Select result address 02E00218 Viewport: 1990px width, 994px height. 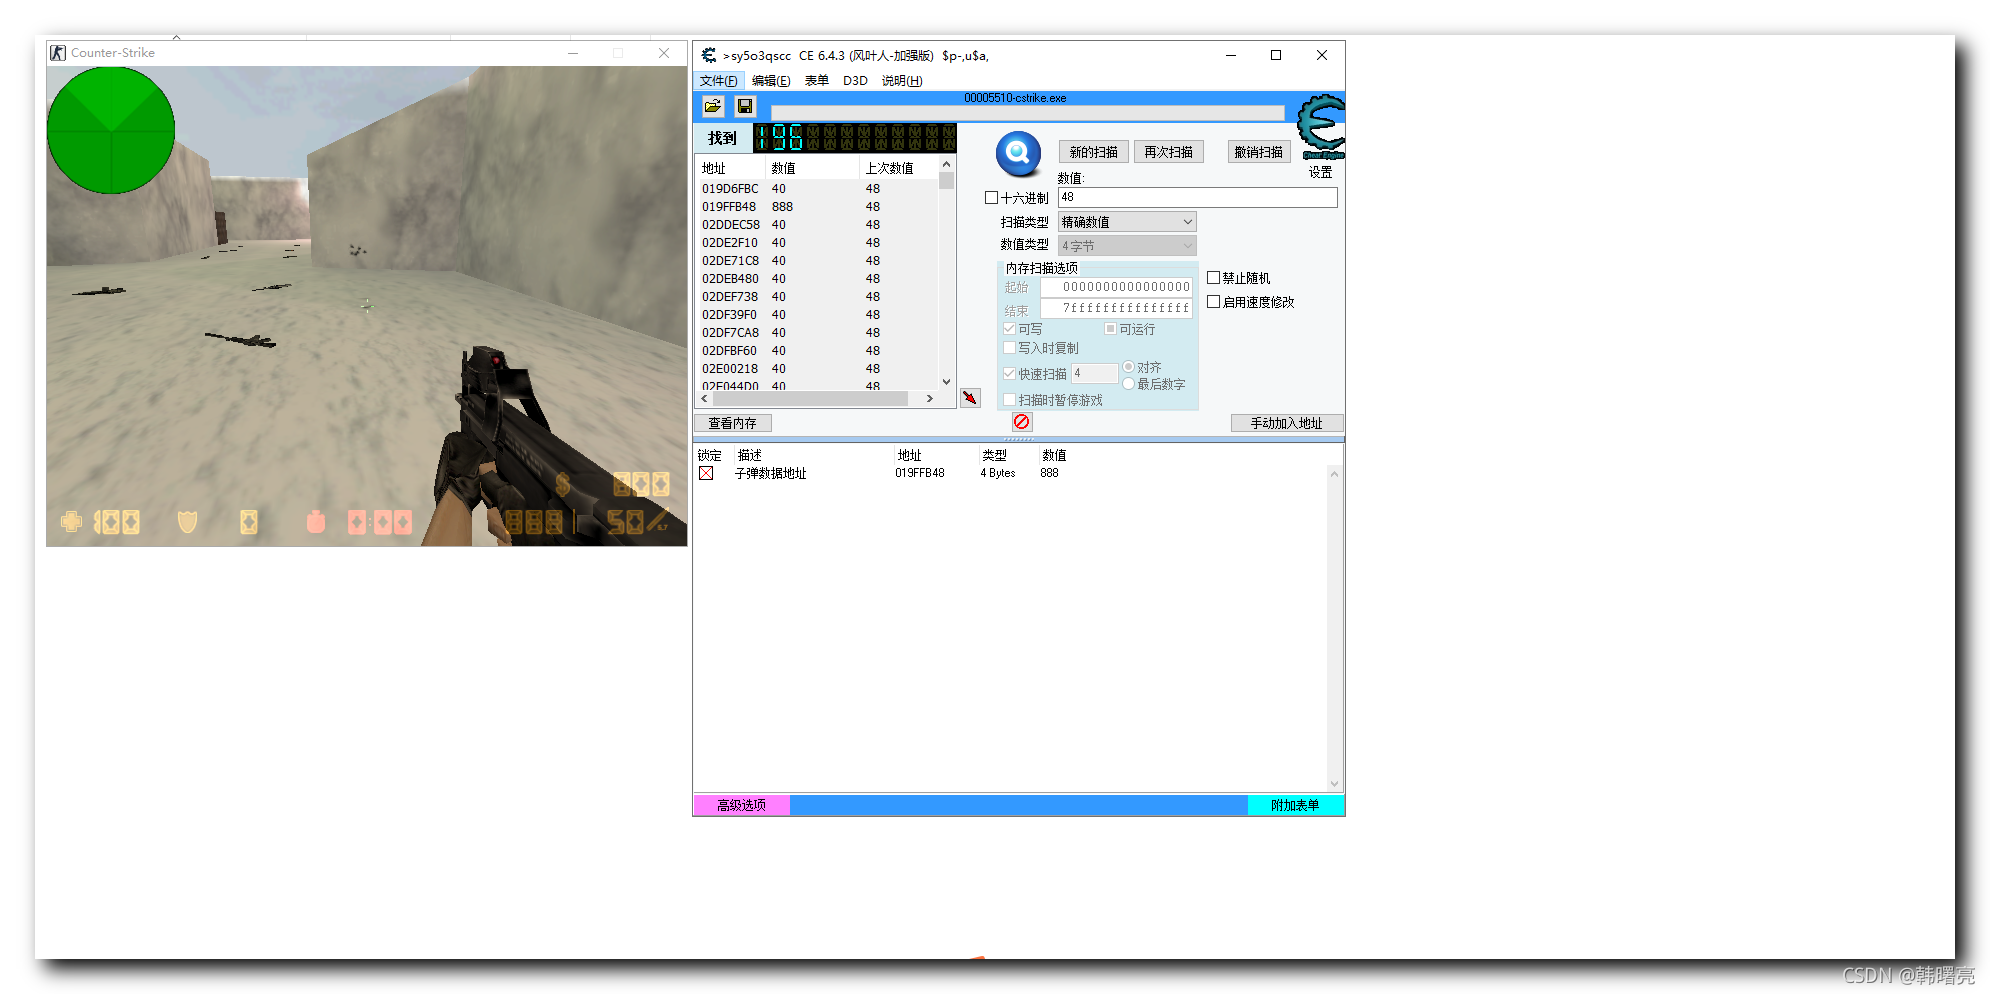730,369
